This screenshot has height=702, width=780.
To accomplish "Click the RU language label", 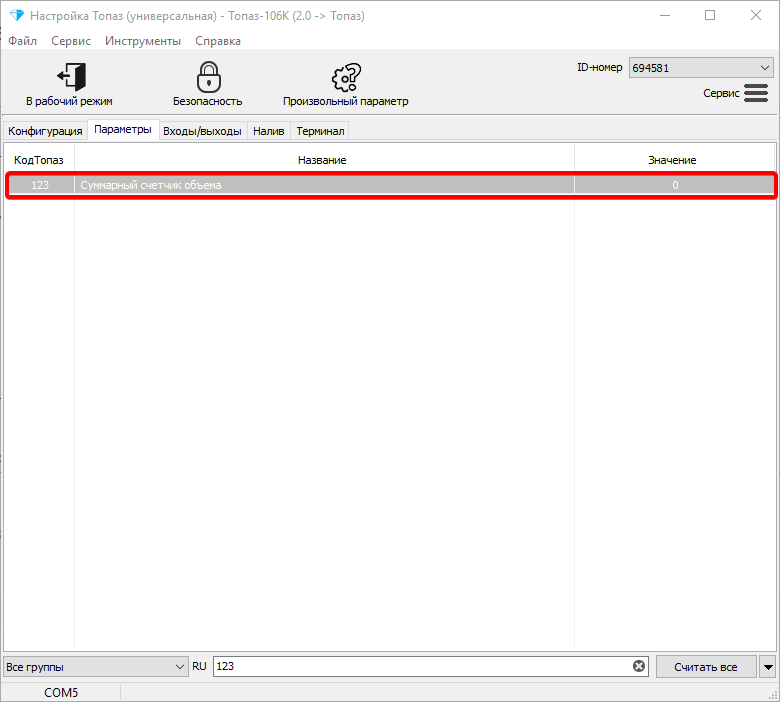I will click(x=199, y=666).
